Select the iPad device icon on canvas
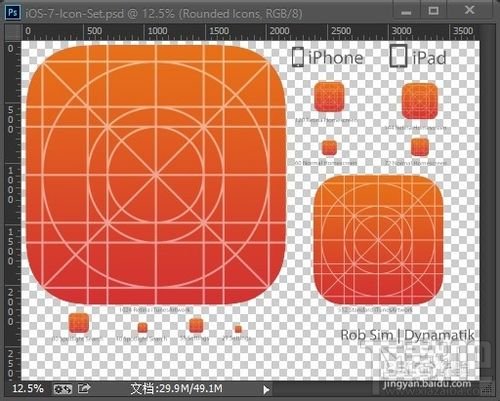The image size is (500, 401). [x=399, y=56]
